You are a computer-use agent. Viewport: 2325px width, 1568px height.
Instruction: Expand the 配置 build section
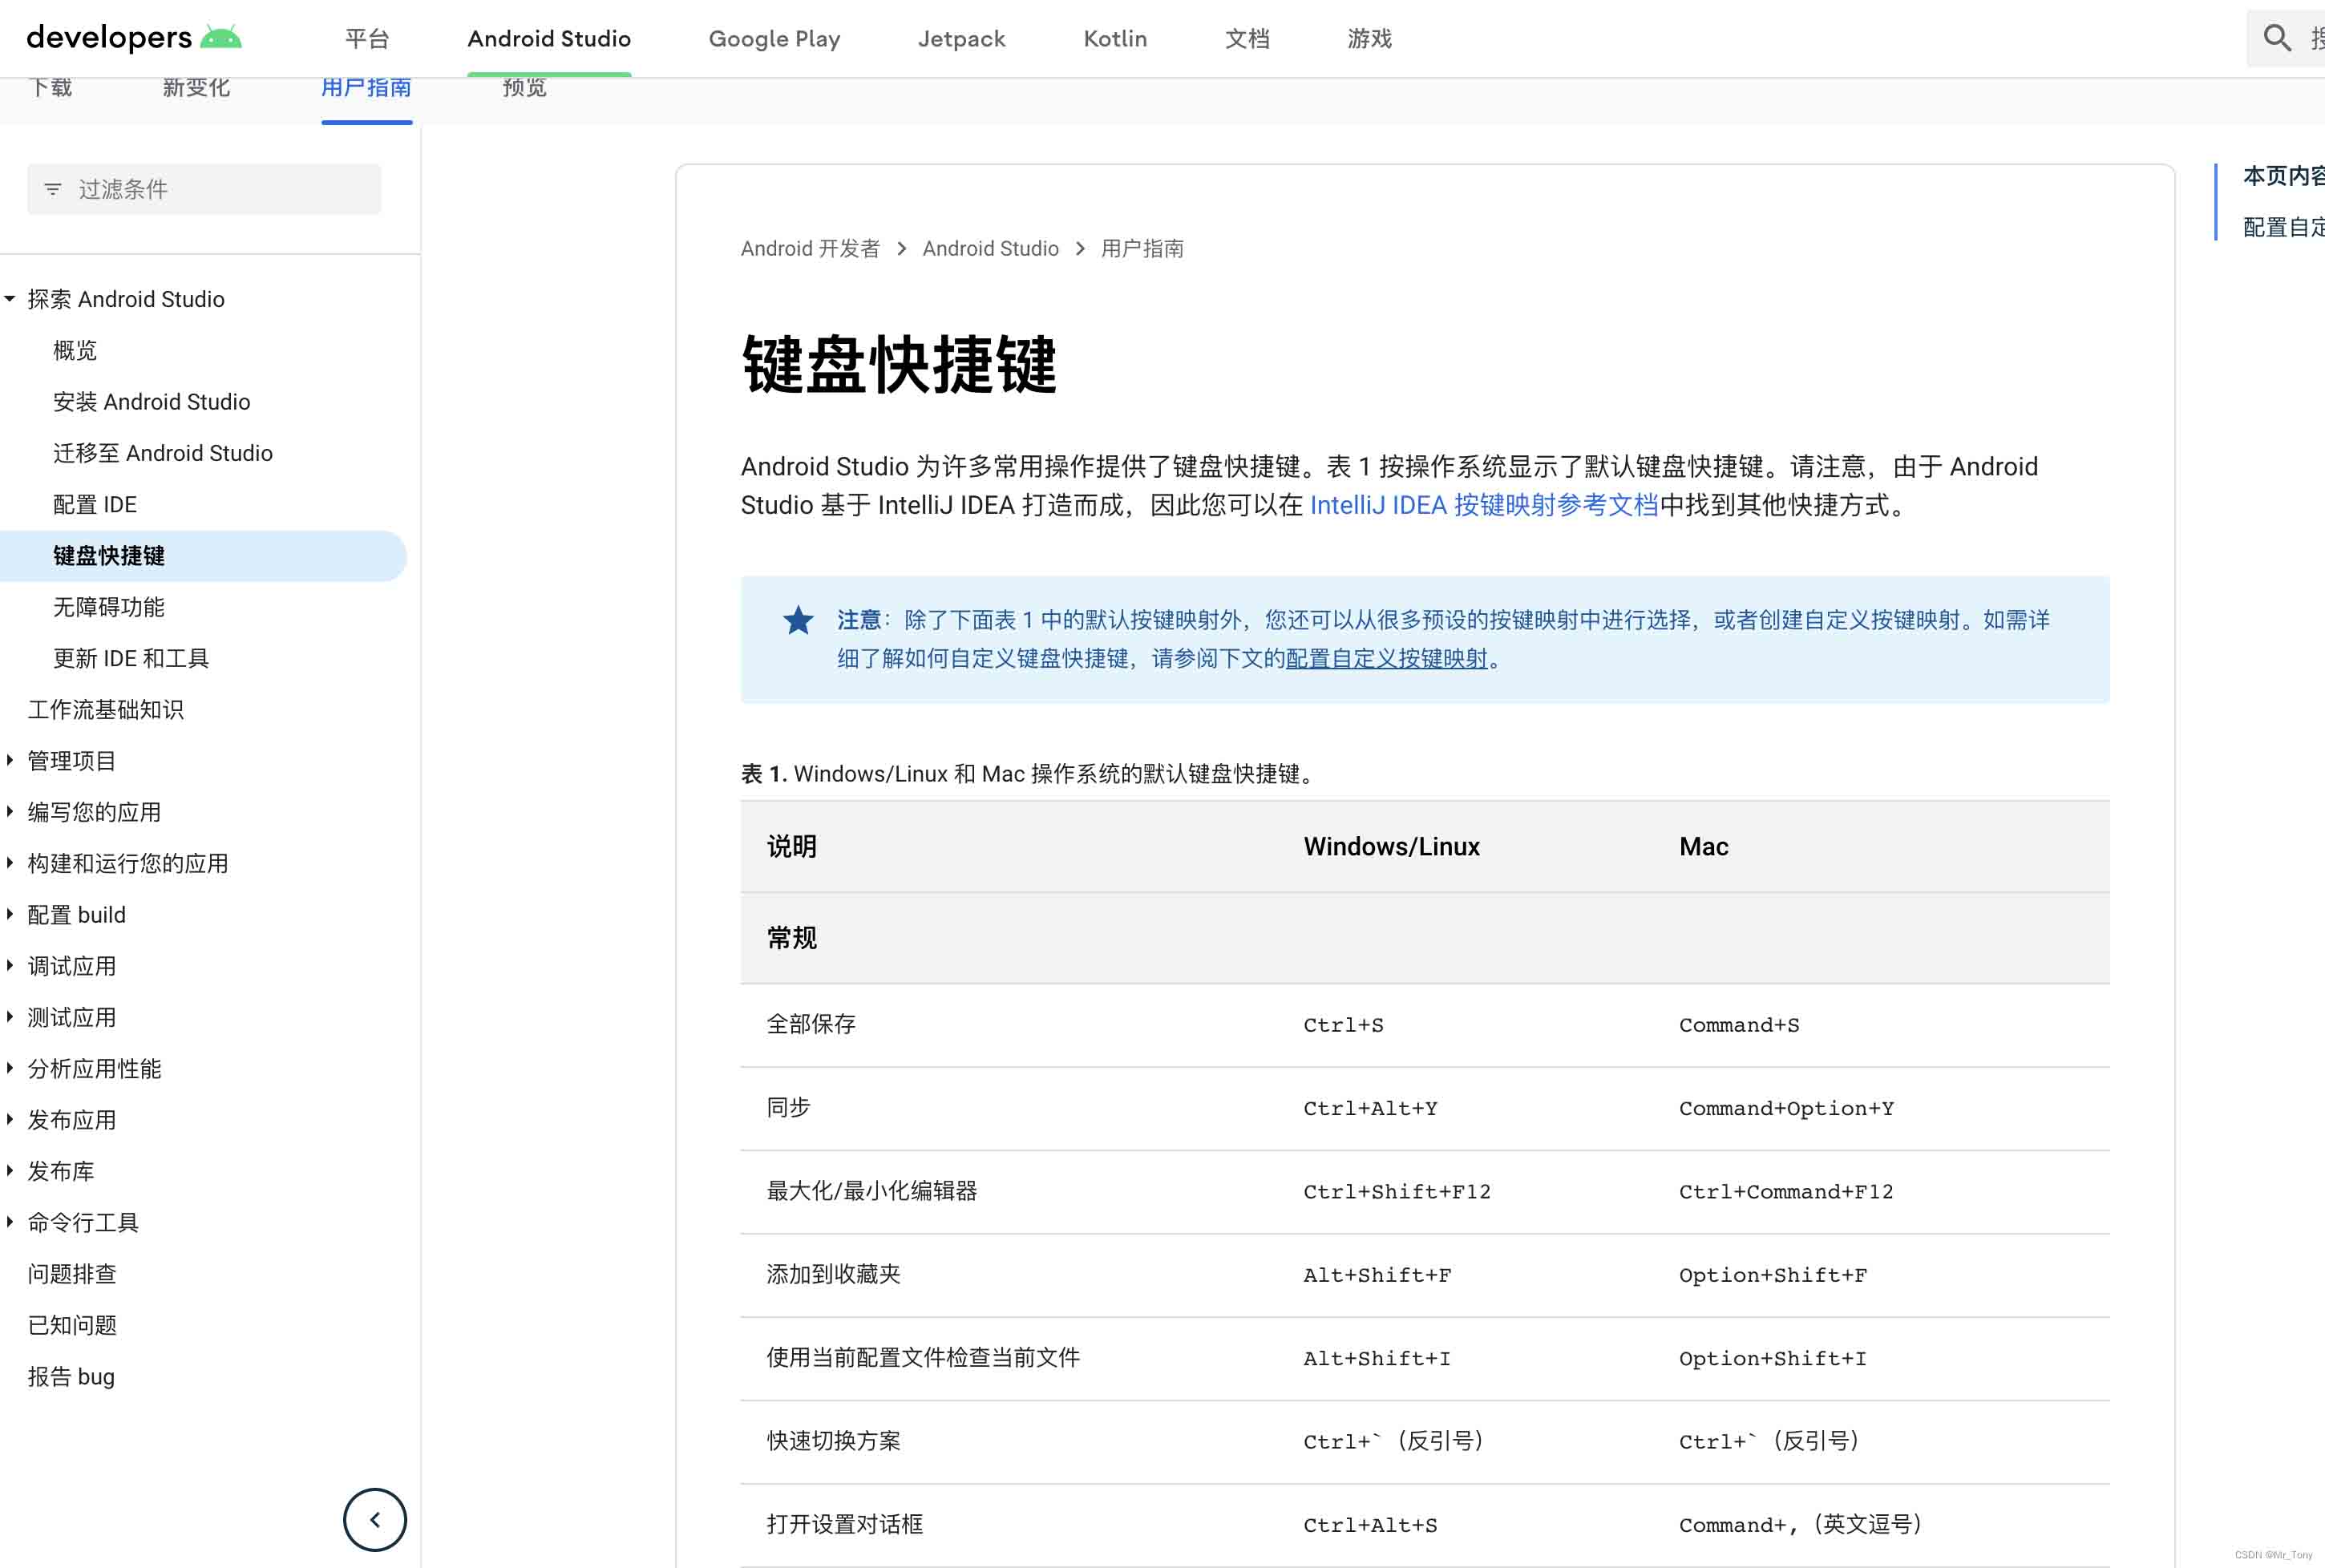[x=10, y=915]
